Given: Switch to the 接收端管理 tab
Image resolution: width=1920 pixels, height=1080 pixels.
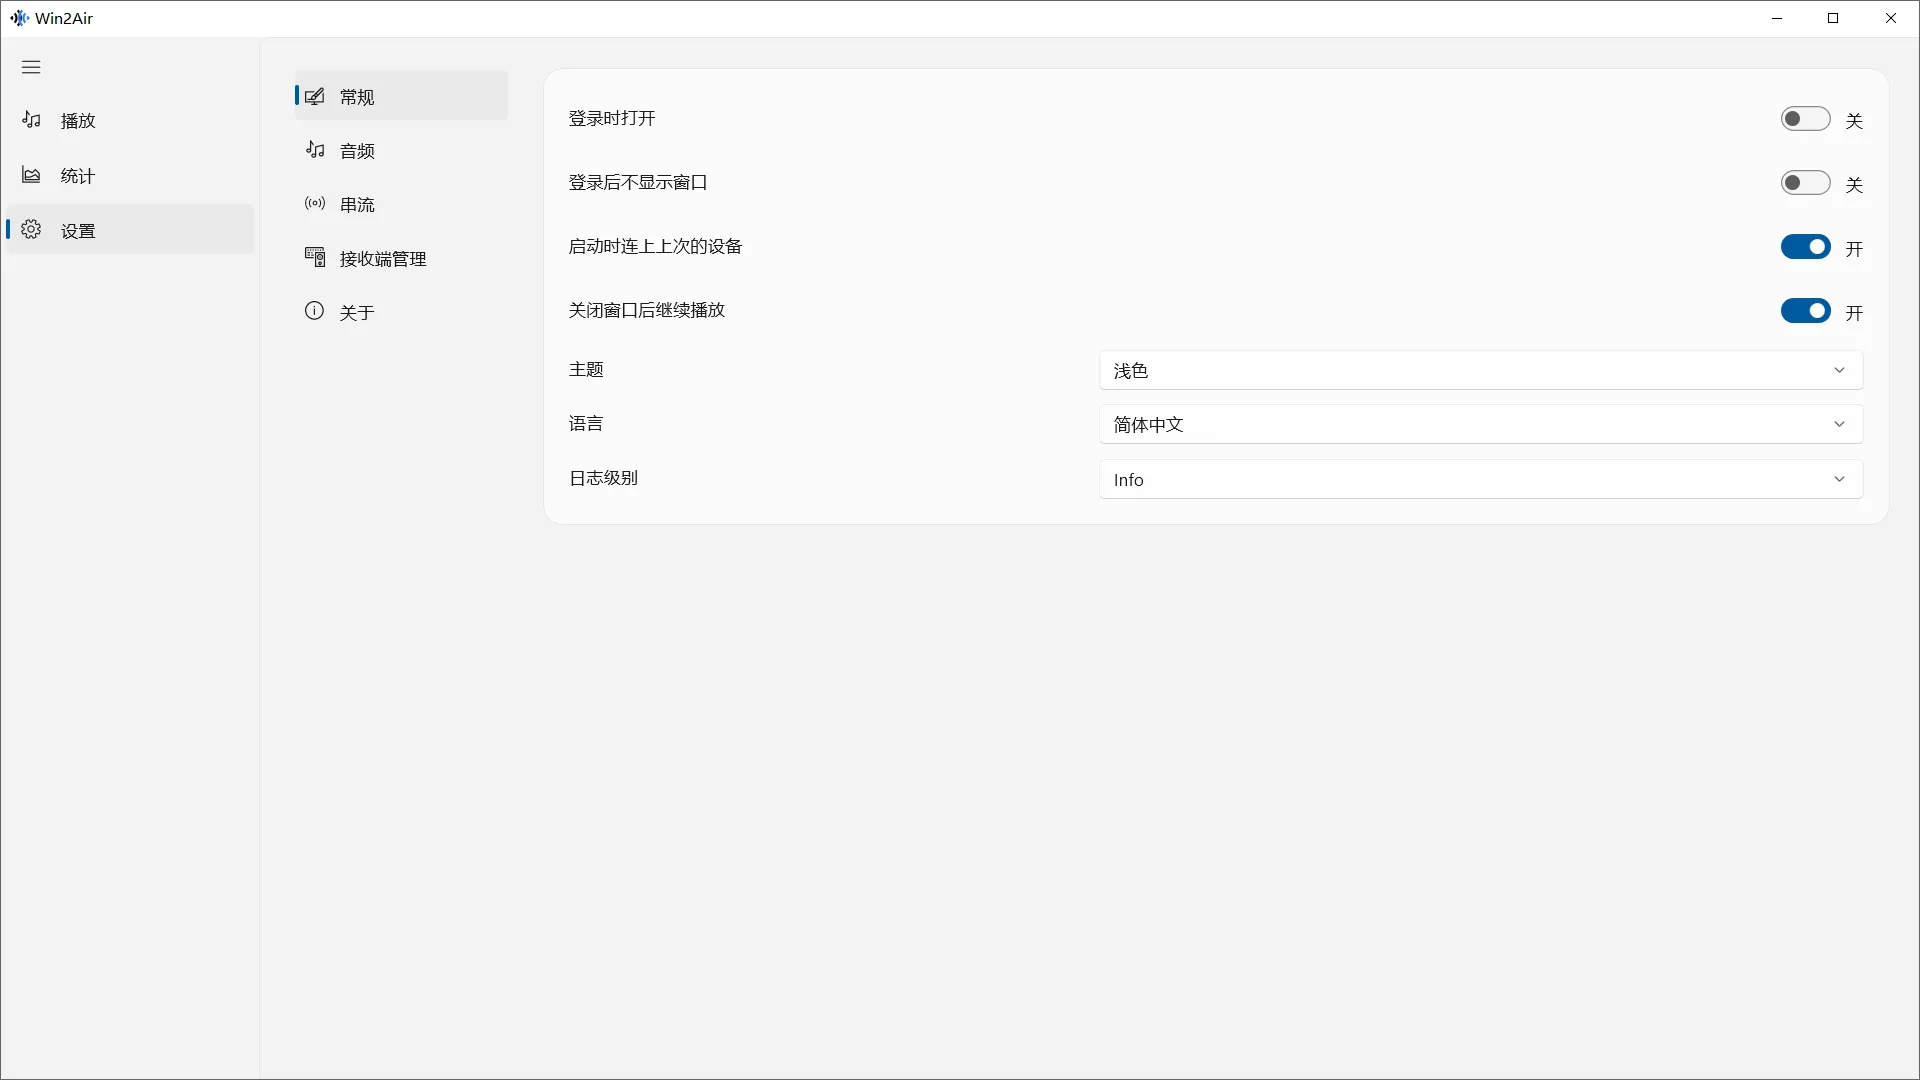Looking at the screenshot, I should pyautogui.click(x=401, y=258).
